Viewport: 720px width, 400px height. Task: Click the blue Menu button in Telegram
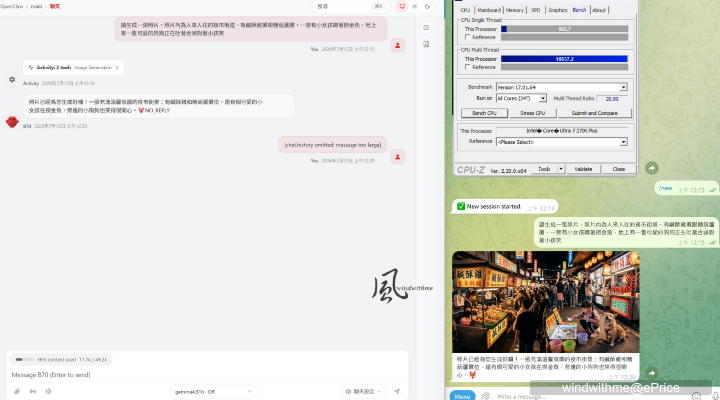462,396
